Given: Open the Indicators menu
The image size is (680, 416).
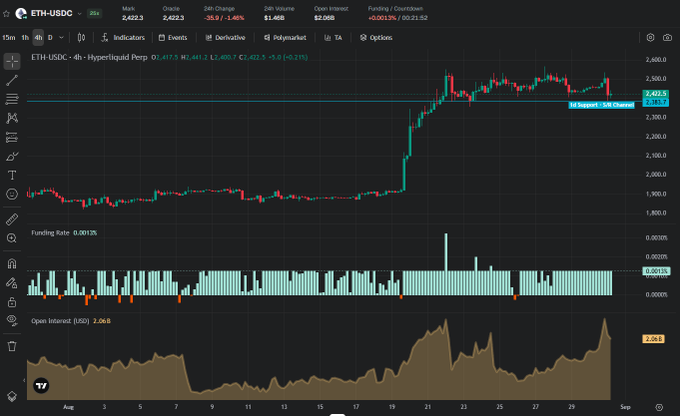Looking at the screenshot, I should click(123, 38).
